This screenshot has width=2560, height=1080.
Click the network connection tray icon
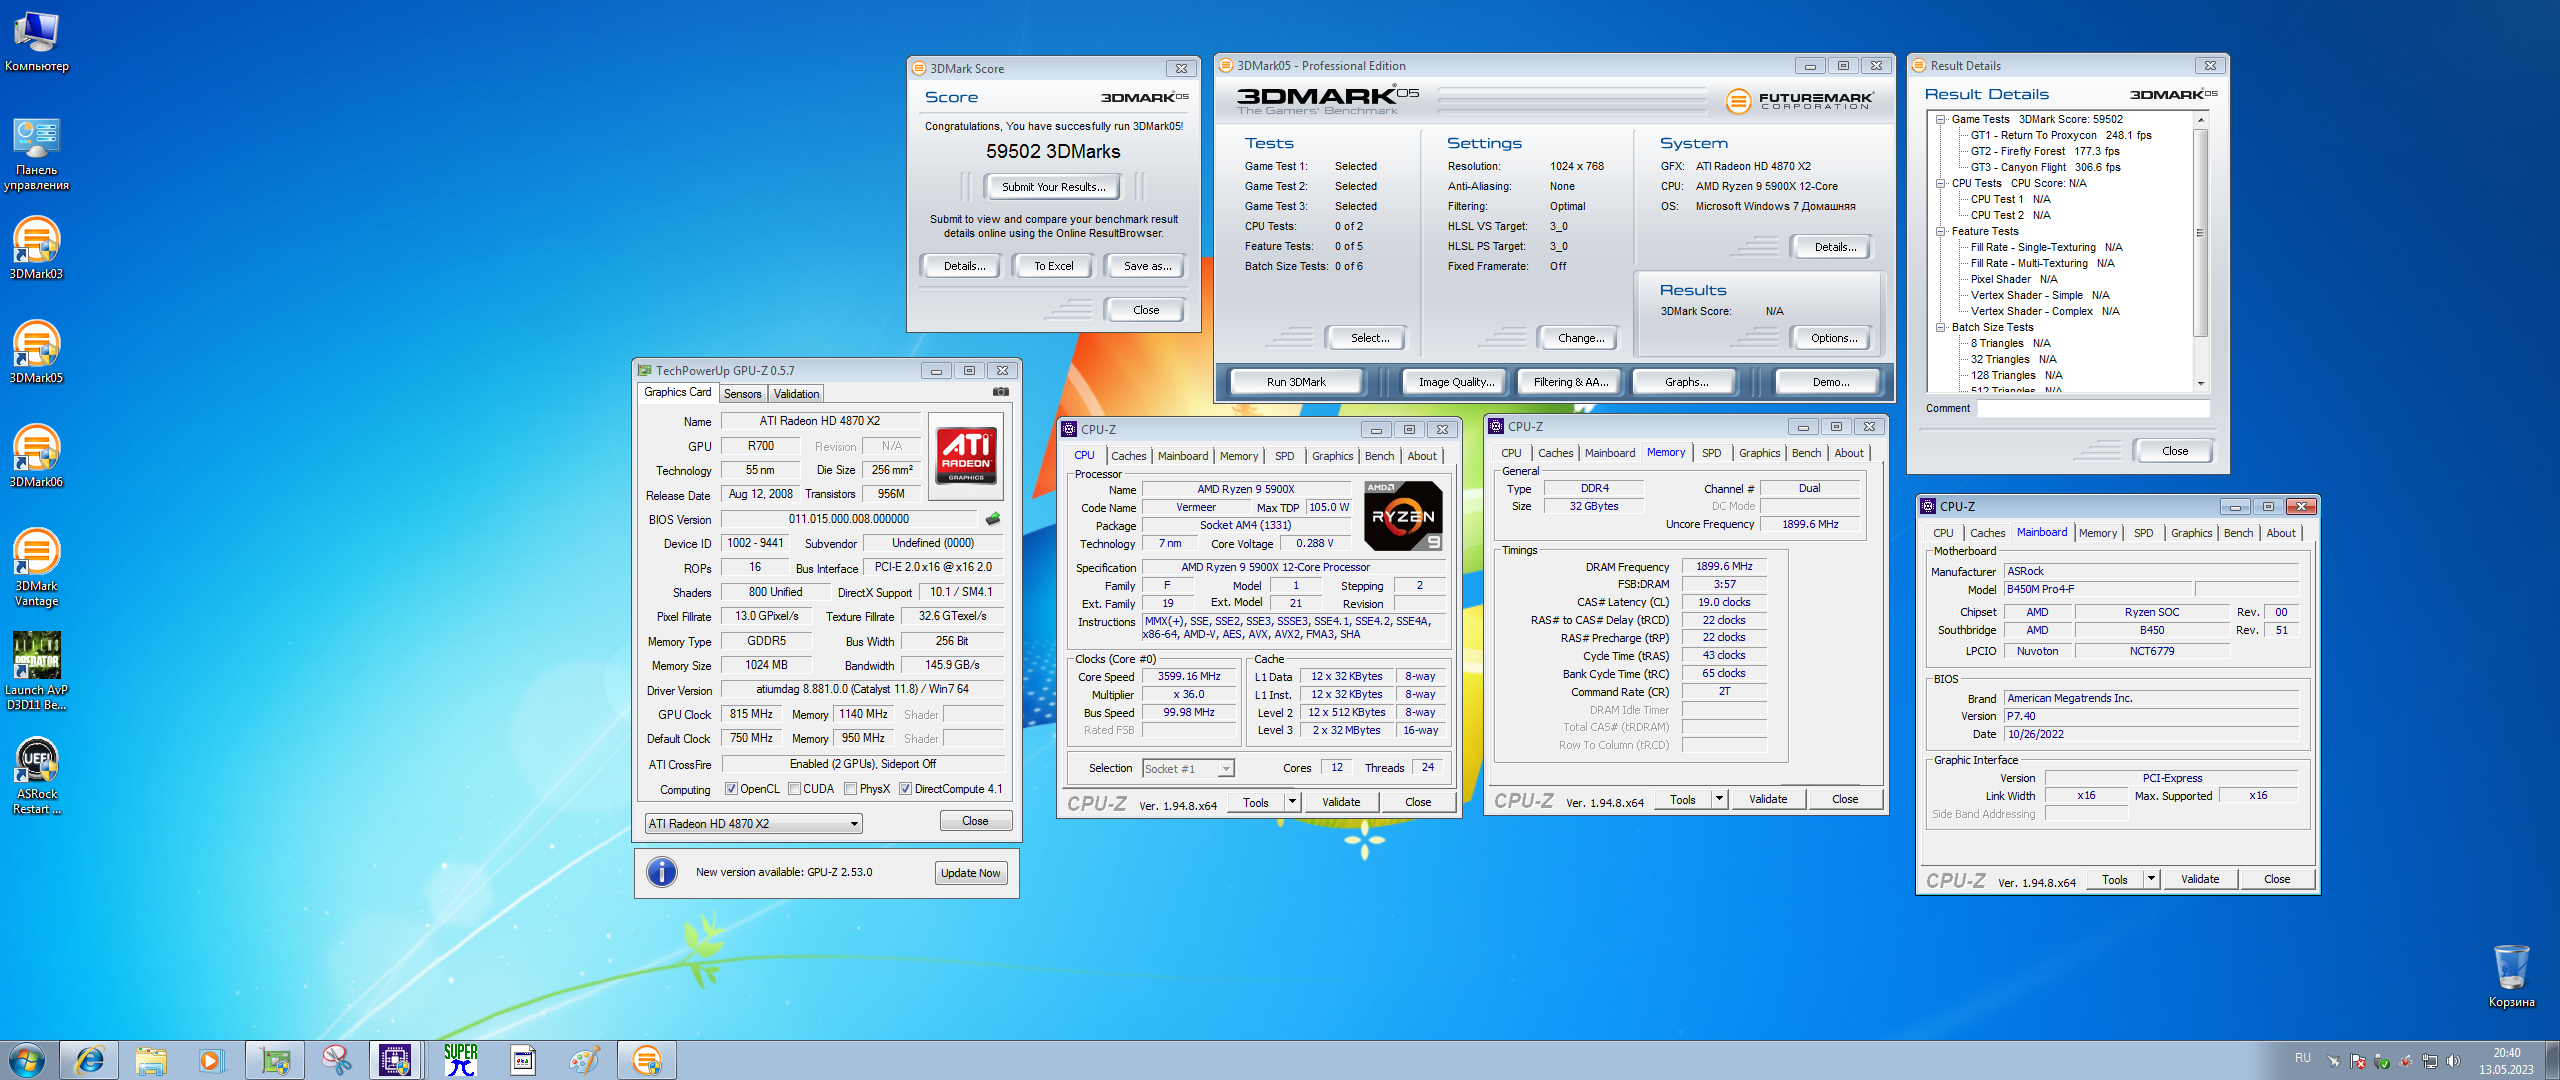(2429, 1061)
